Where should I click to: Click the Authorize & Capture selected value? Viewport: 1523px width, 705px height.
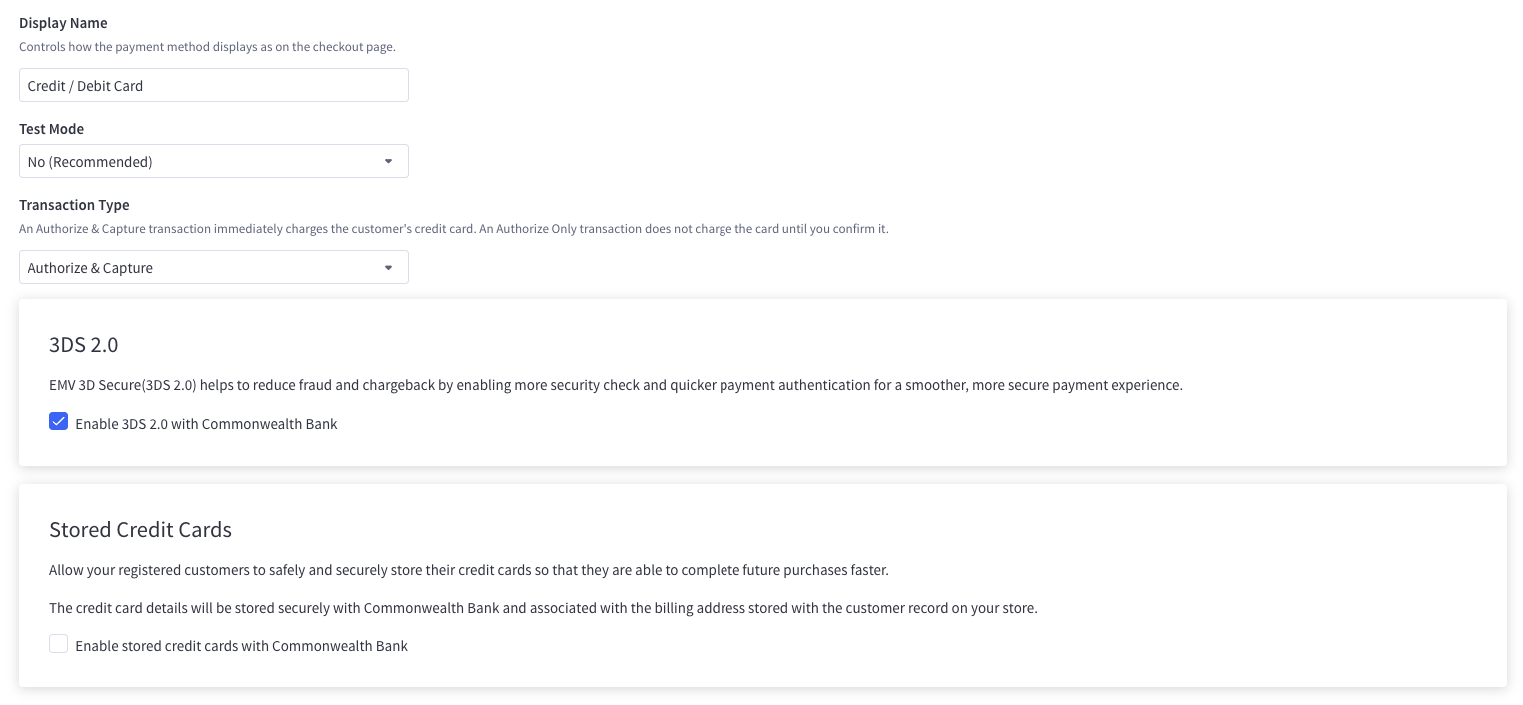90,267
